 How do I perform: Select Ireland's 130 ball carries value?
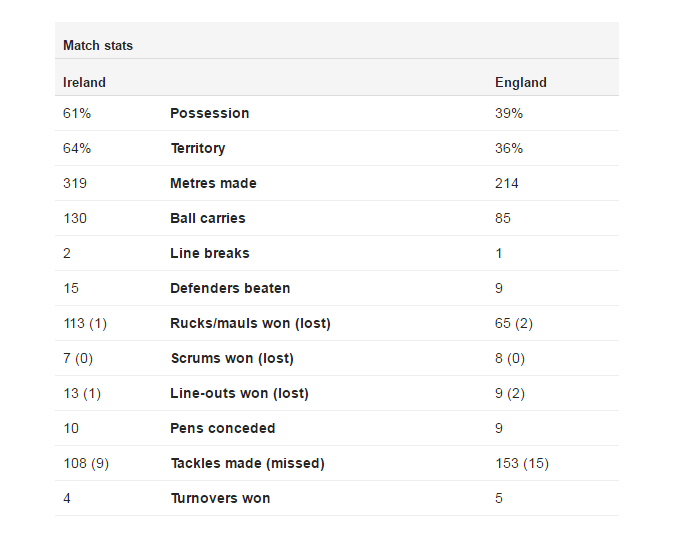point(75,218)
